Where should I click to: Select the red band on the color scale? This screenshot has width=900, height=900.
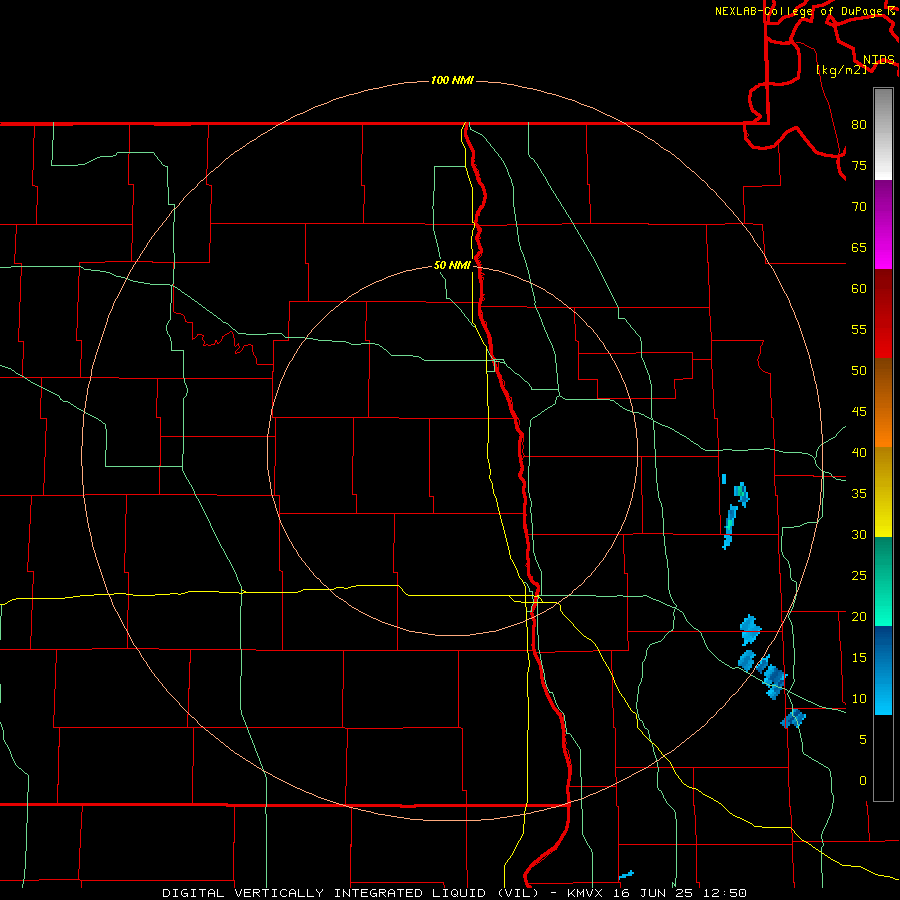click(883, 314)
